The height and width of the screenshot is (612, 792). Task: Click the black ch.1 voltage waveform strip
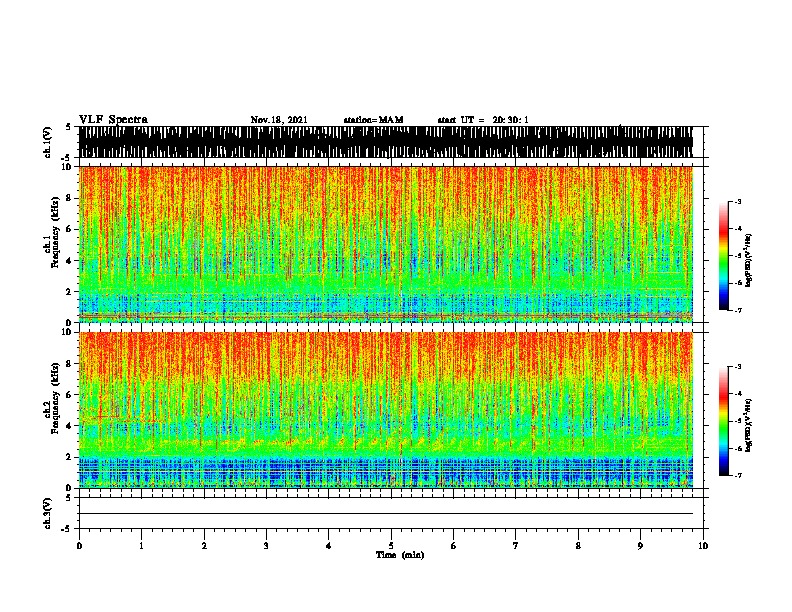[386, 142]
